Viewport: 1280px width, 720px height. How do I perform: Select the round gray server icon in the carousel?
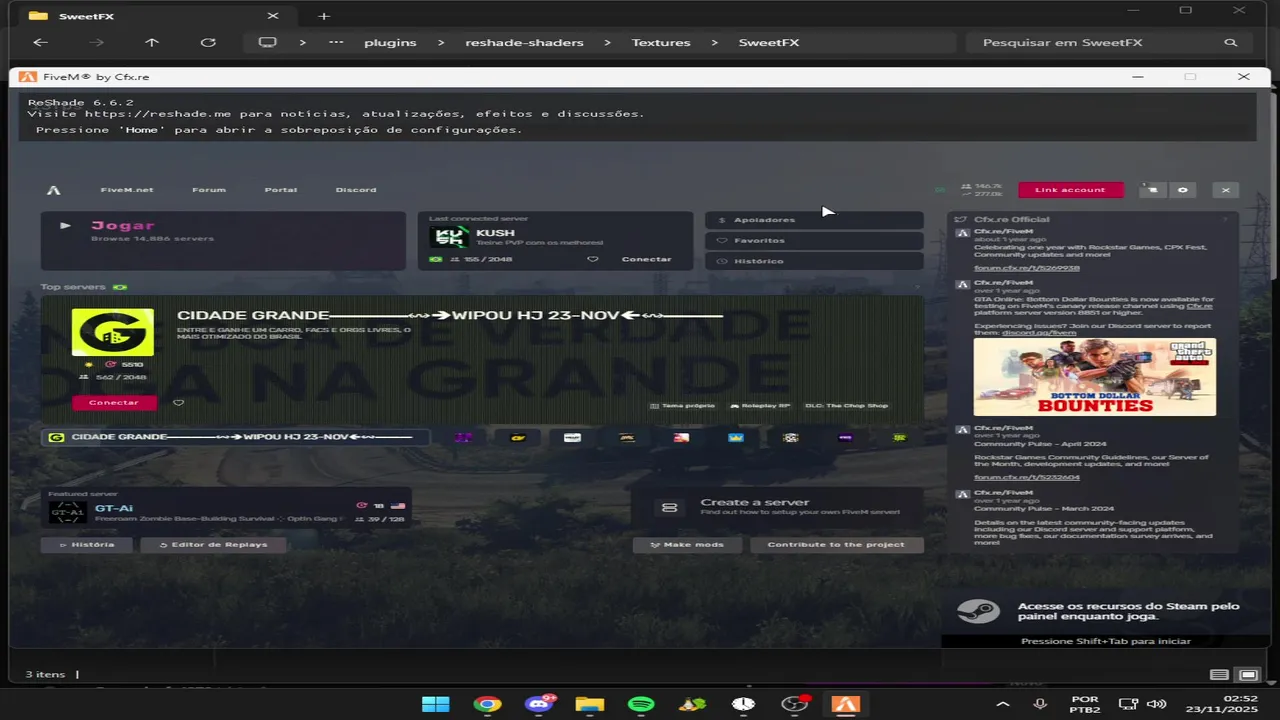(x=791, y=437)
